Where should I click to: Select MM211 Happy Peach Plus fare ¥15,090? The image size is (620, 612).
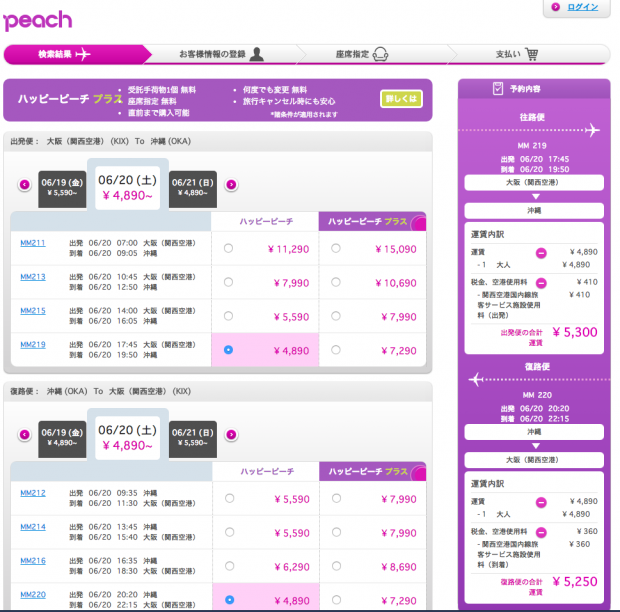[336, 248]
